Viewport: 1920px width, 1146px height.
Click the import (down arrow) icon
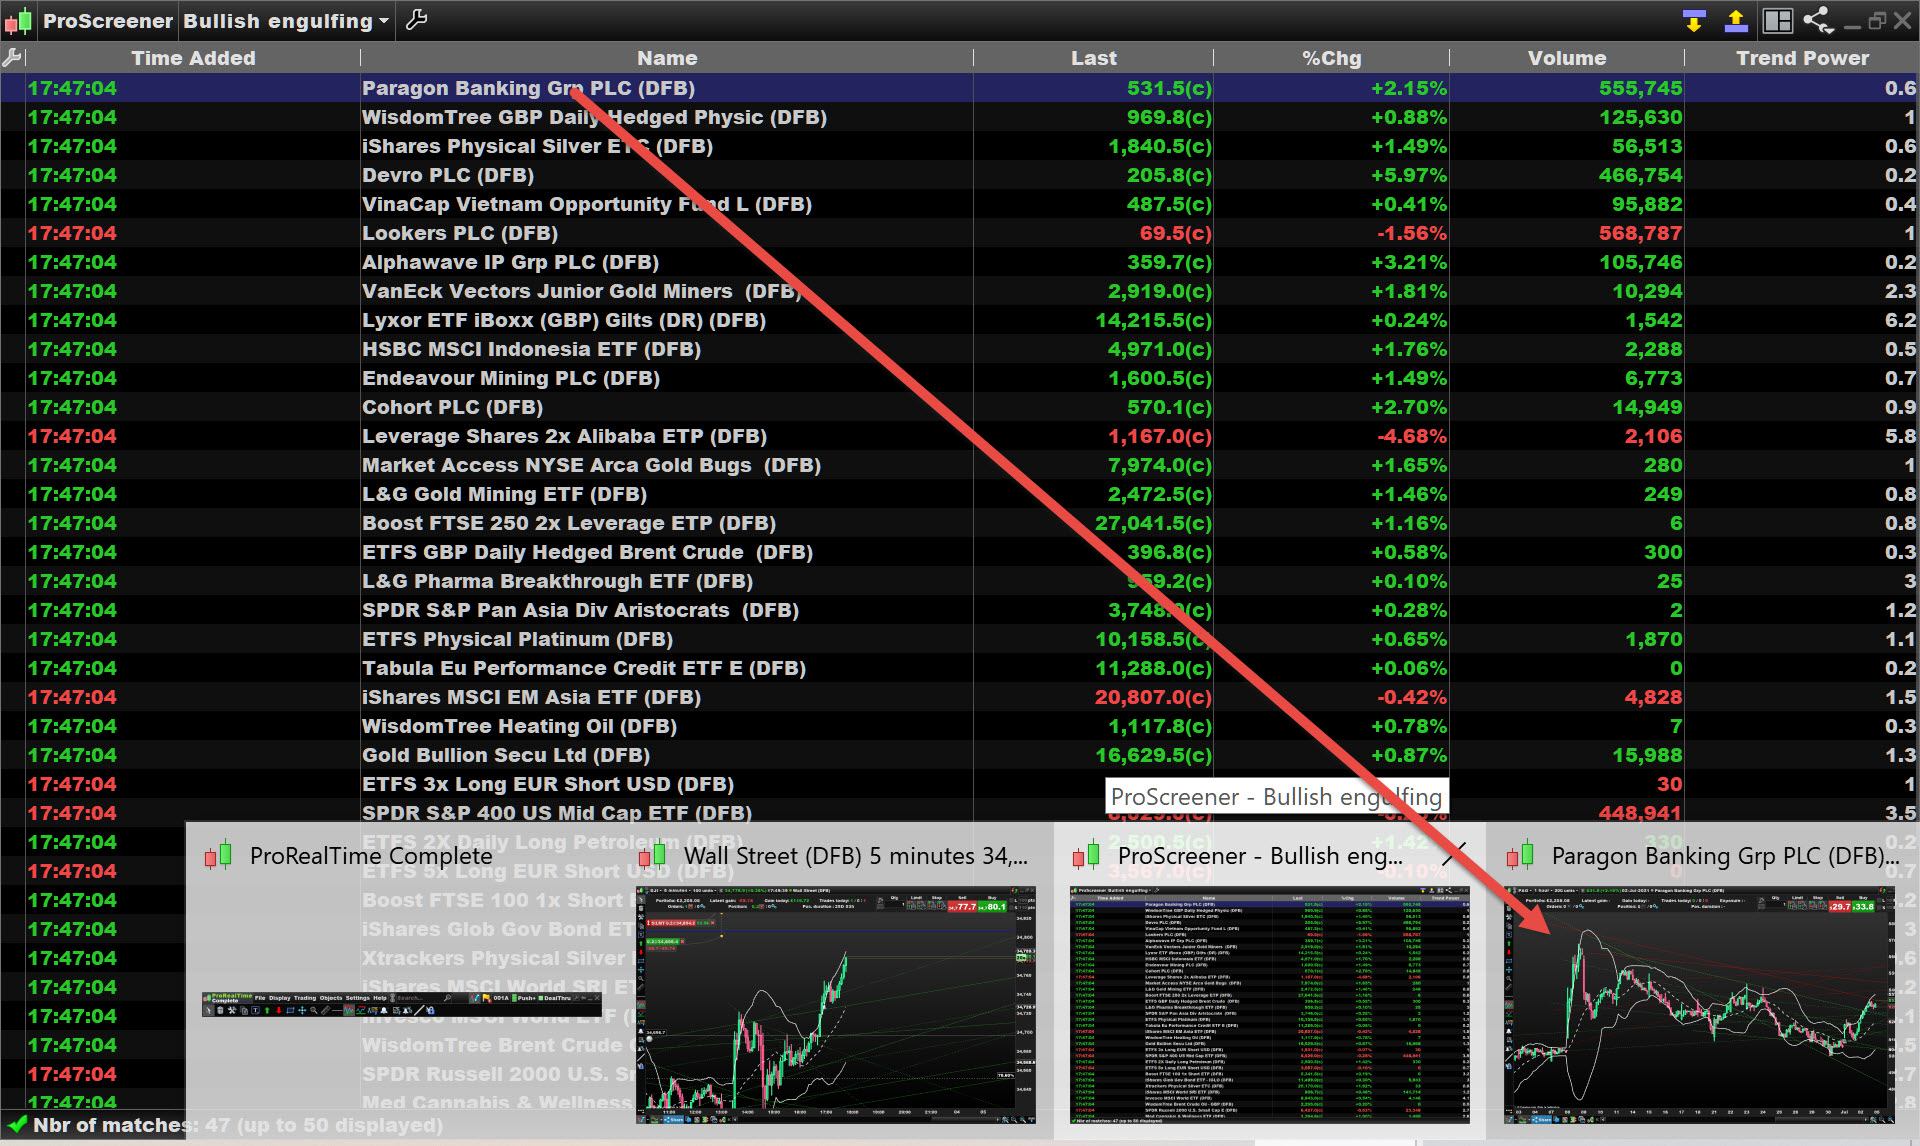[x=1693, y=21]
